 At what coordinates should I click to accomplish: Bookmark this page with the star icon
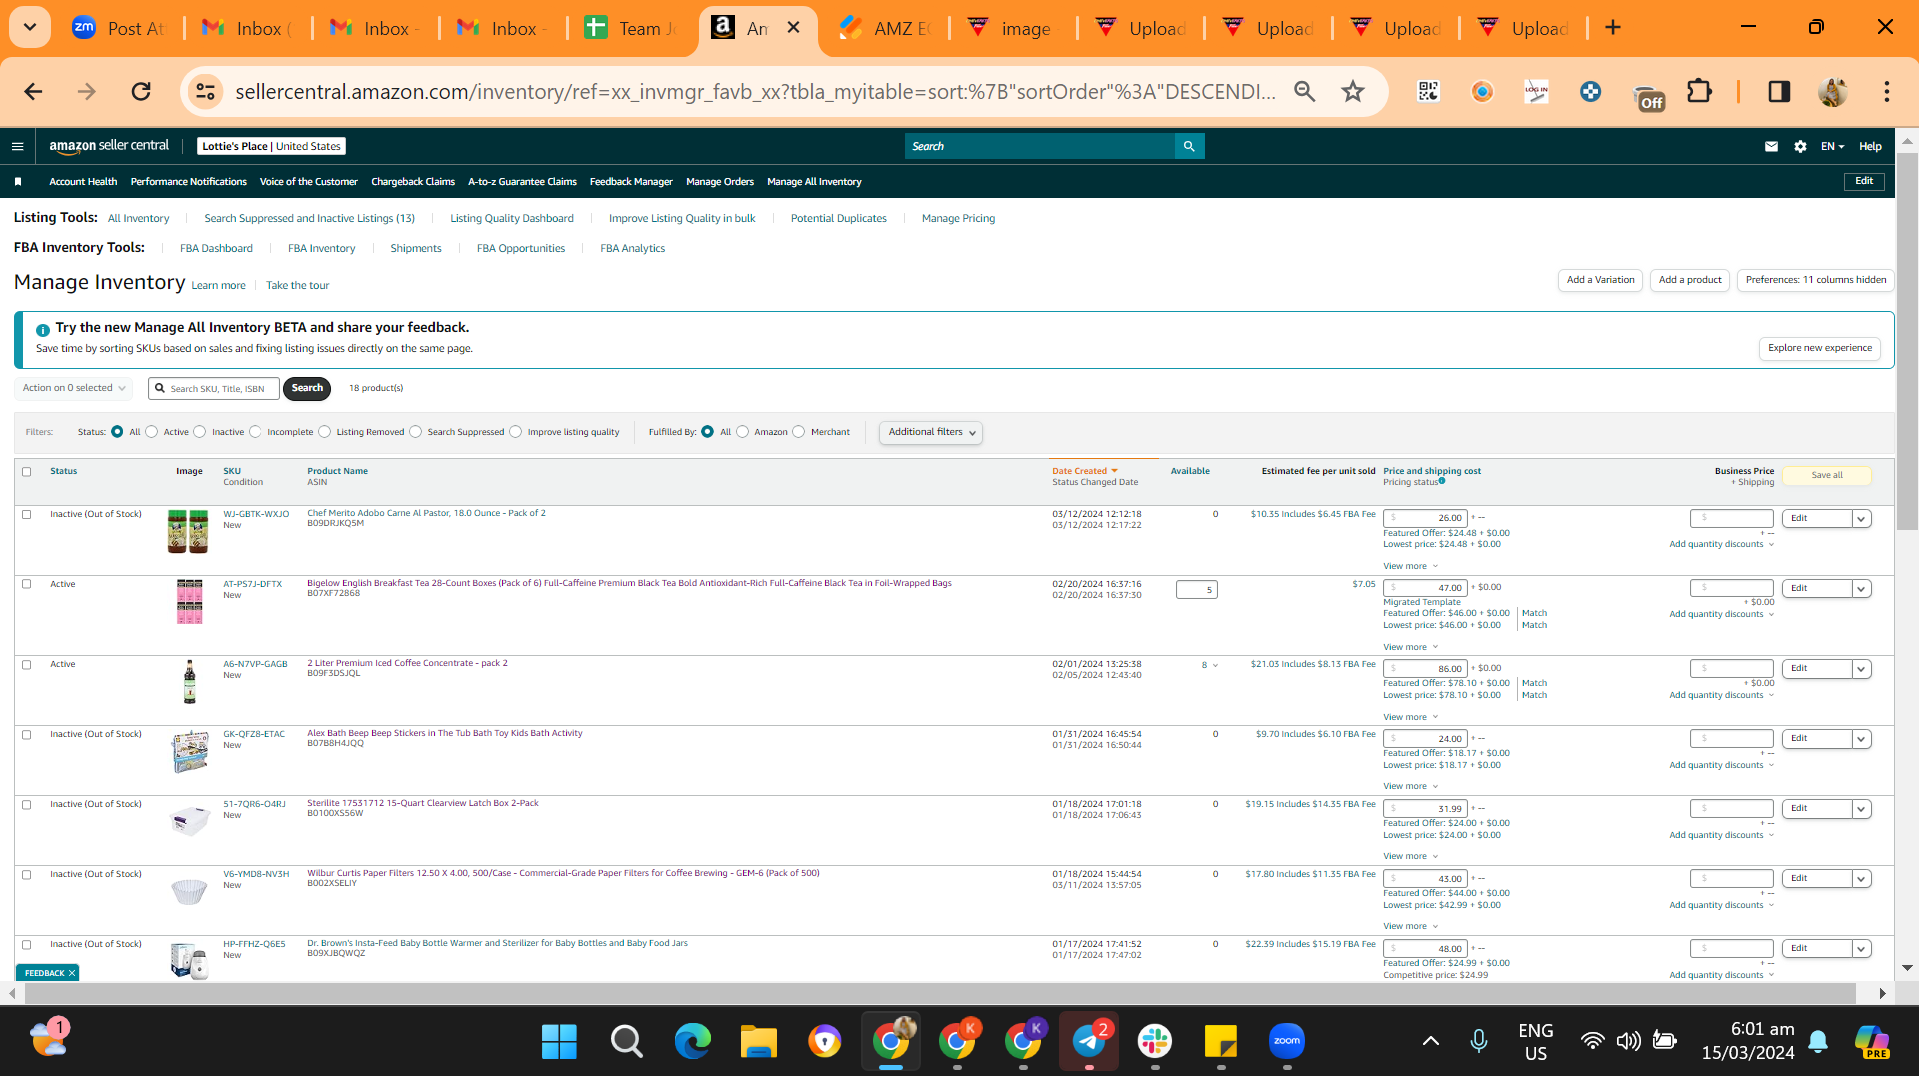click(x=1353, y=92)
